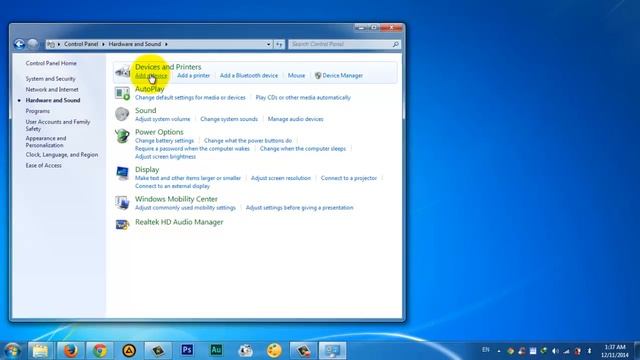The image size is (640, 360).
Task: Expand the Hardware and Sound breadcrumb arrow
Action: [167, 44]
